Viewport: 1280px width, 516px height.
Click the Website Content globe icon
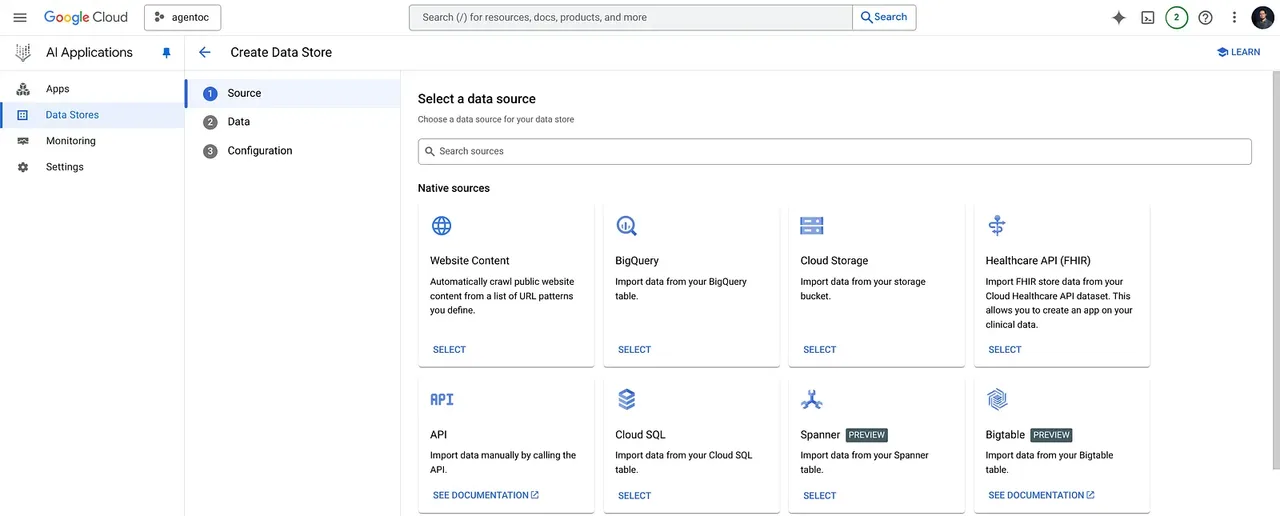click(441, 225)
